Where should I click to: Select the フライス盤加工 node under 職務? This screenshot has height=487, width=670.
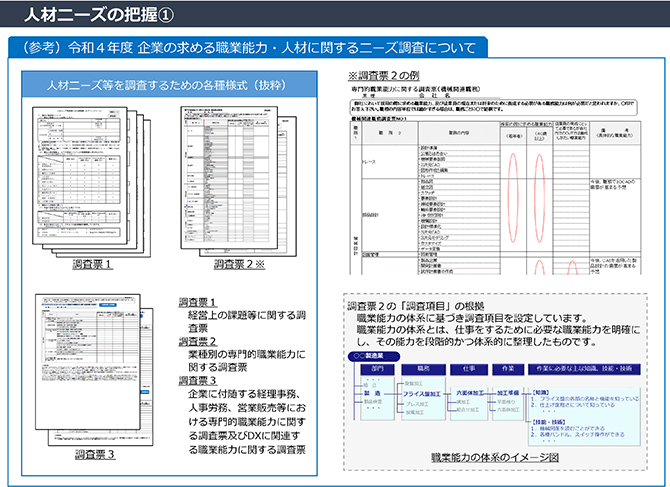(421, 394)
